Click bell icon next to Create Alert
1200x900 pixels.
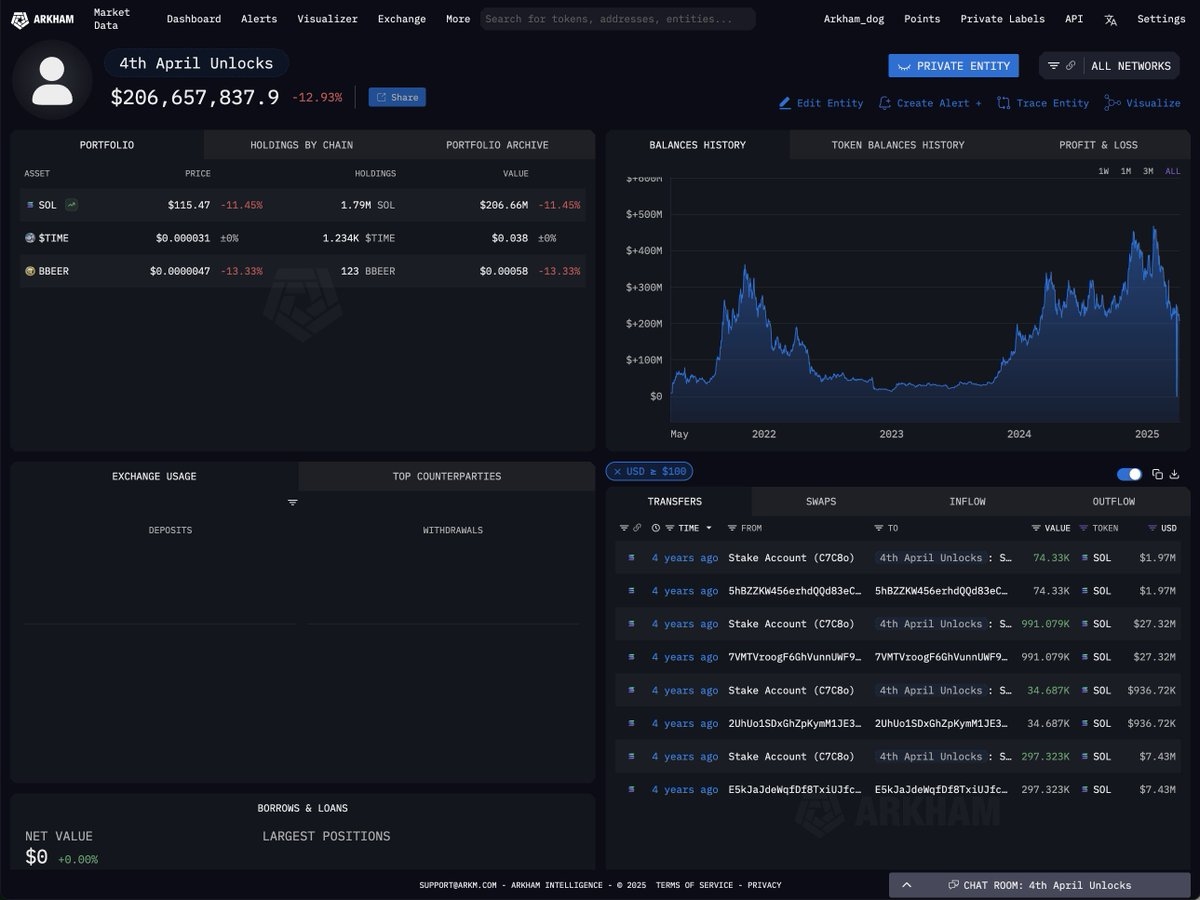(884, 103)
